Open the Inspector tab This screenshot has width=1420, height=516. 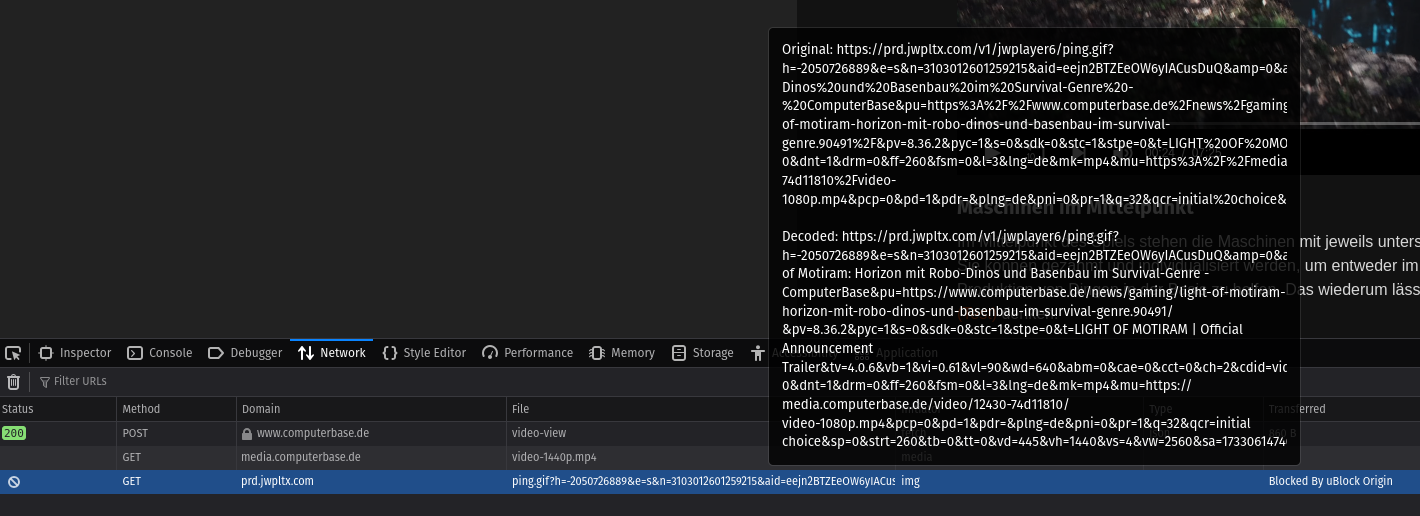click(75, 353)
